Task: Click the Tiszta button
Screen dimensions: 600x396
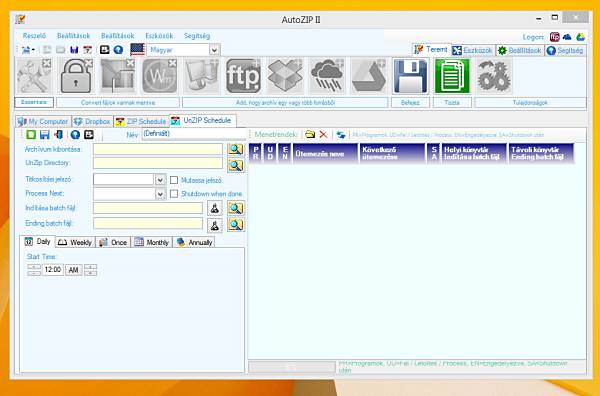Action: click(x=452, y=103)
